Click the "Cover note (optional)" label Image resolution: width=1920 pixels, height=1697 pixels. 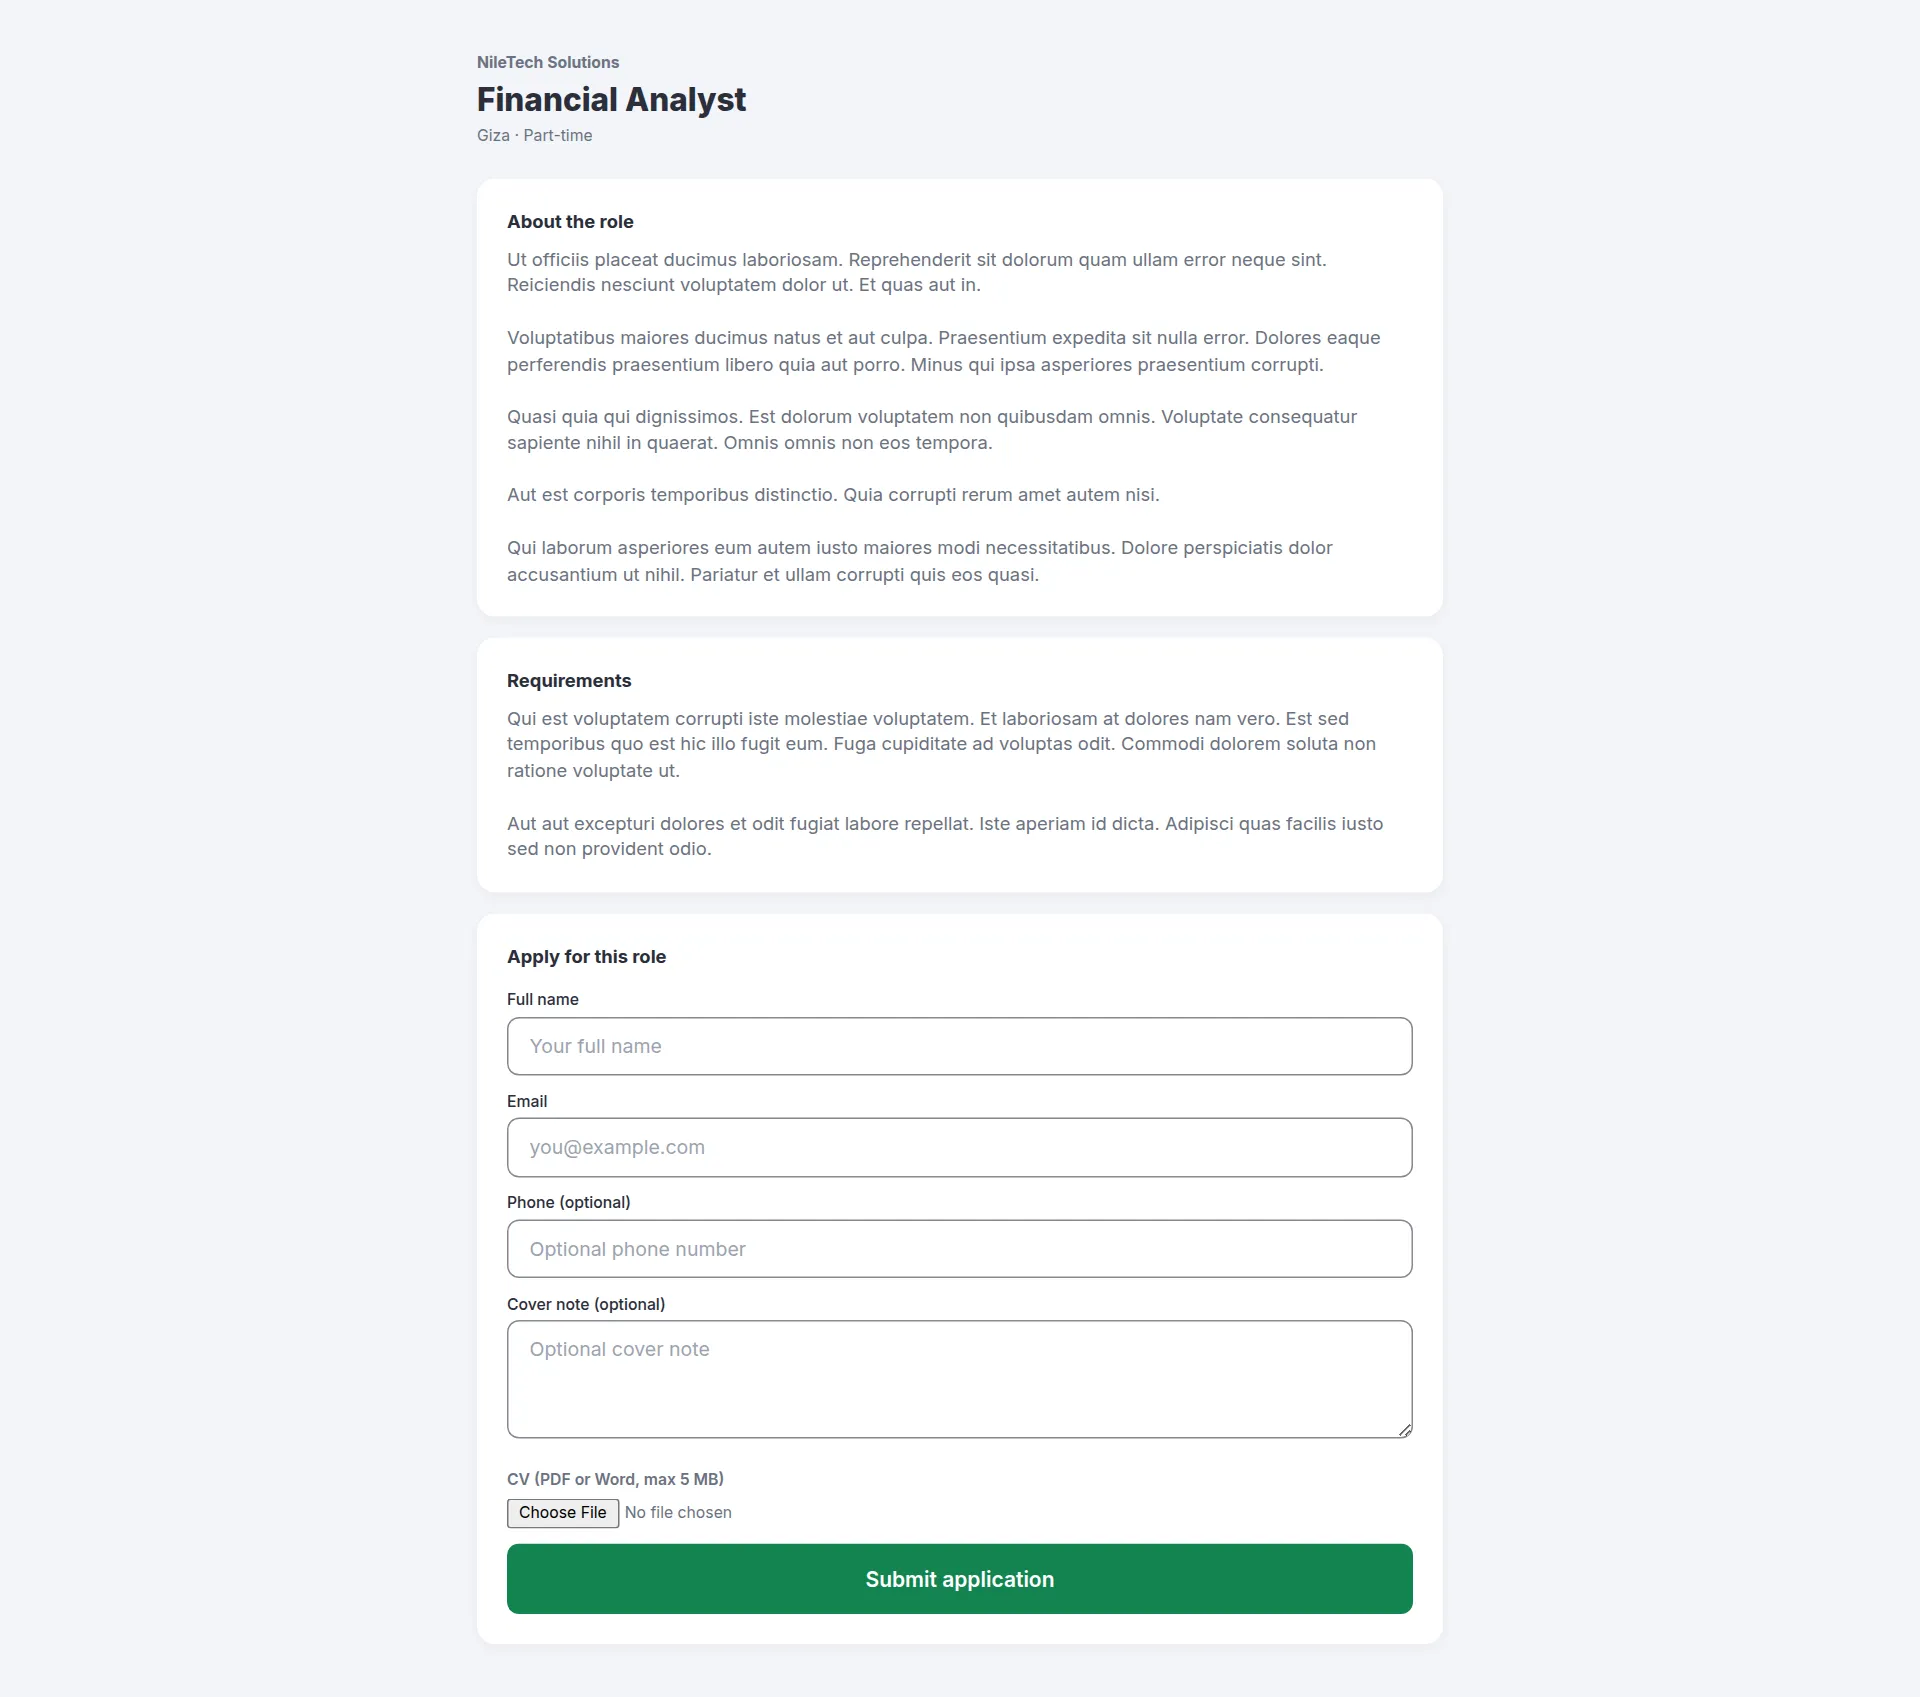(x=586, y=1304)
